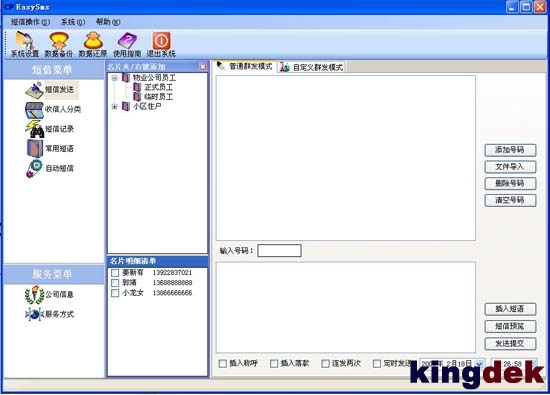The width and height of the screenshot is (550, 395).
Task: Switch to the 自定义群发模式 tab
Action: coord(311,67)
